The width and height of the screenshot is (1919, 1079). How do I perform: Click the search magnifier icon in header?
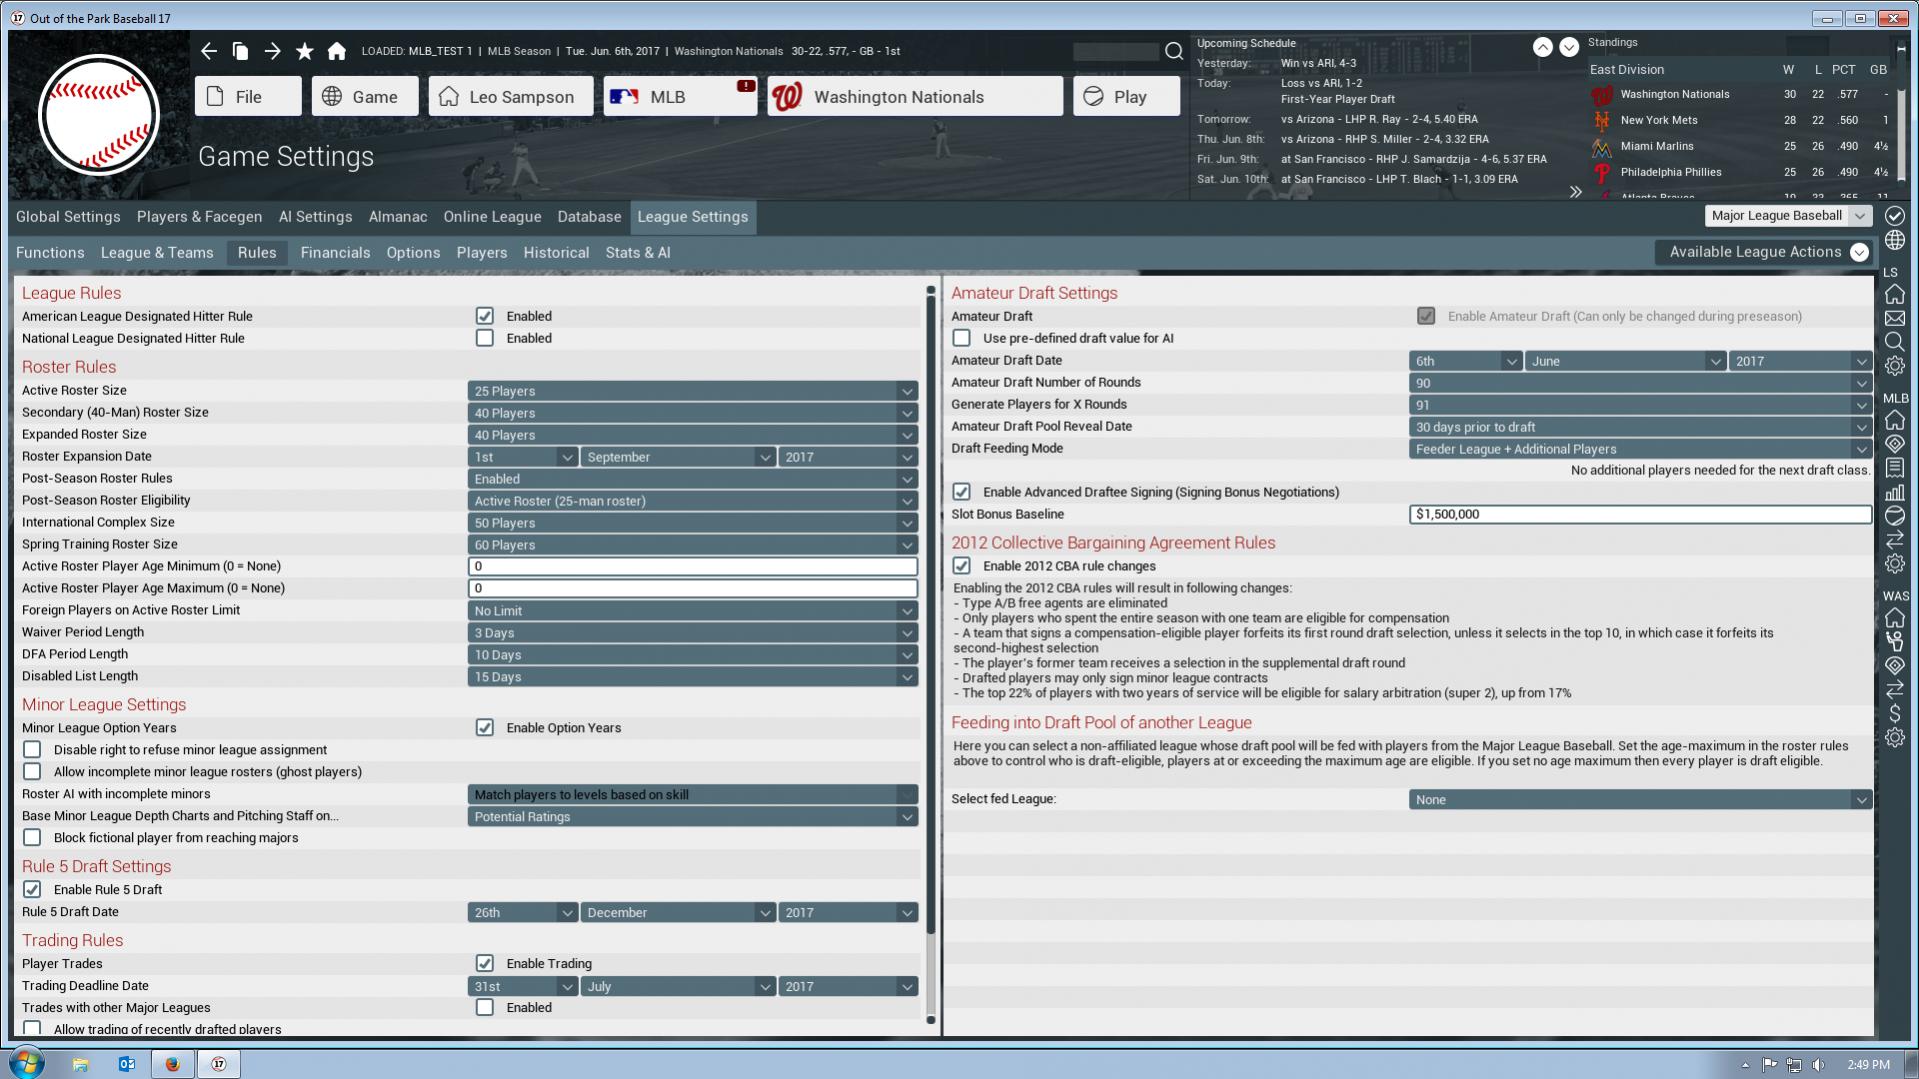click(x=1174, y=51)
